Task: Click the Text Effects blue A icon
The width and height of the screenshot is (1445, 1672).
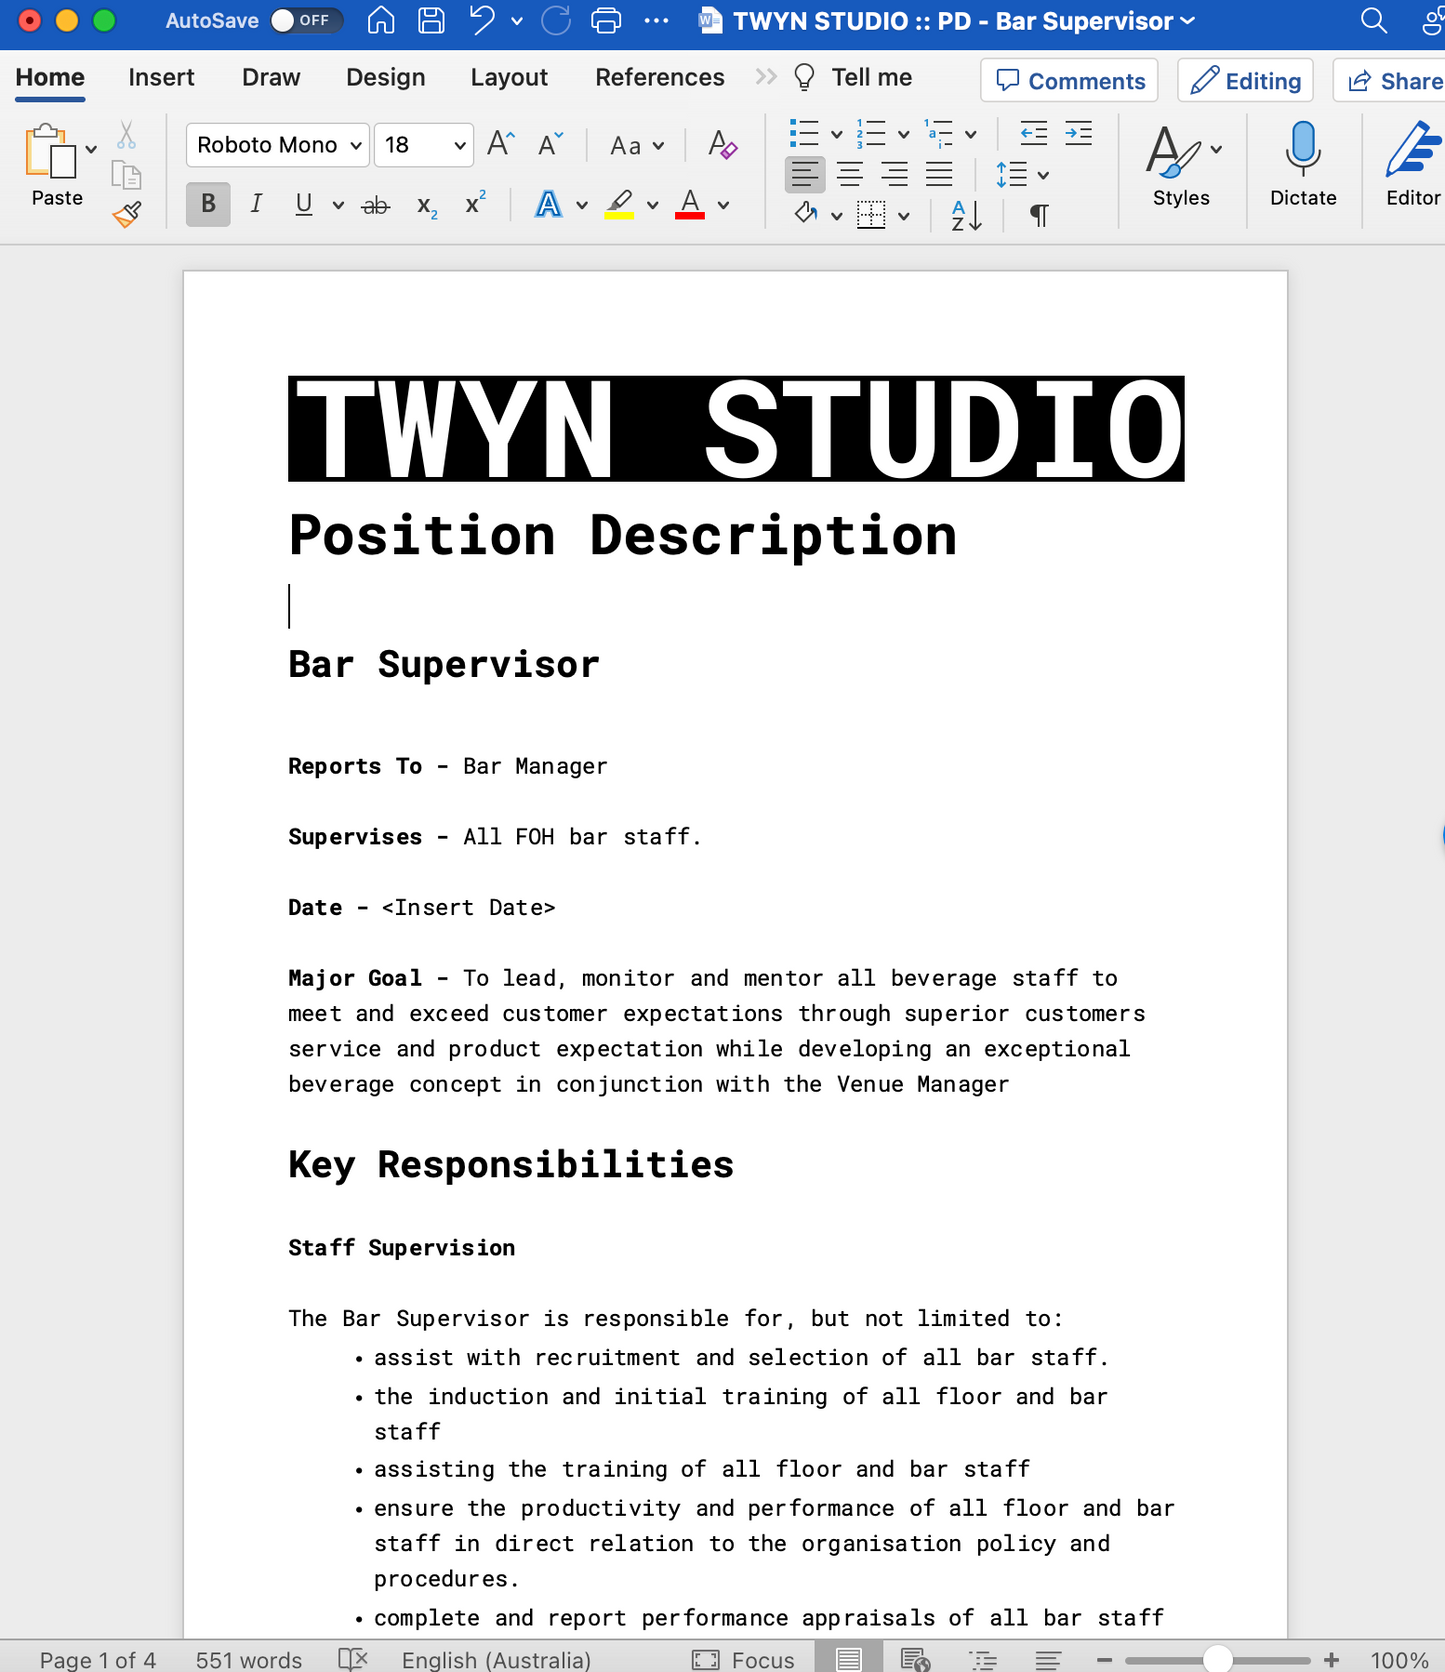Action: tap(548, 204)
